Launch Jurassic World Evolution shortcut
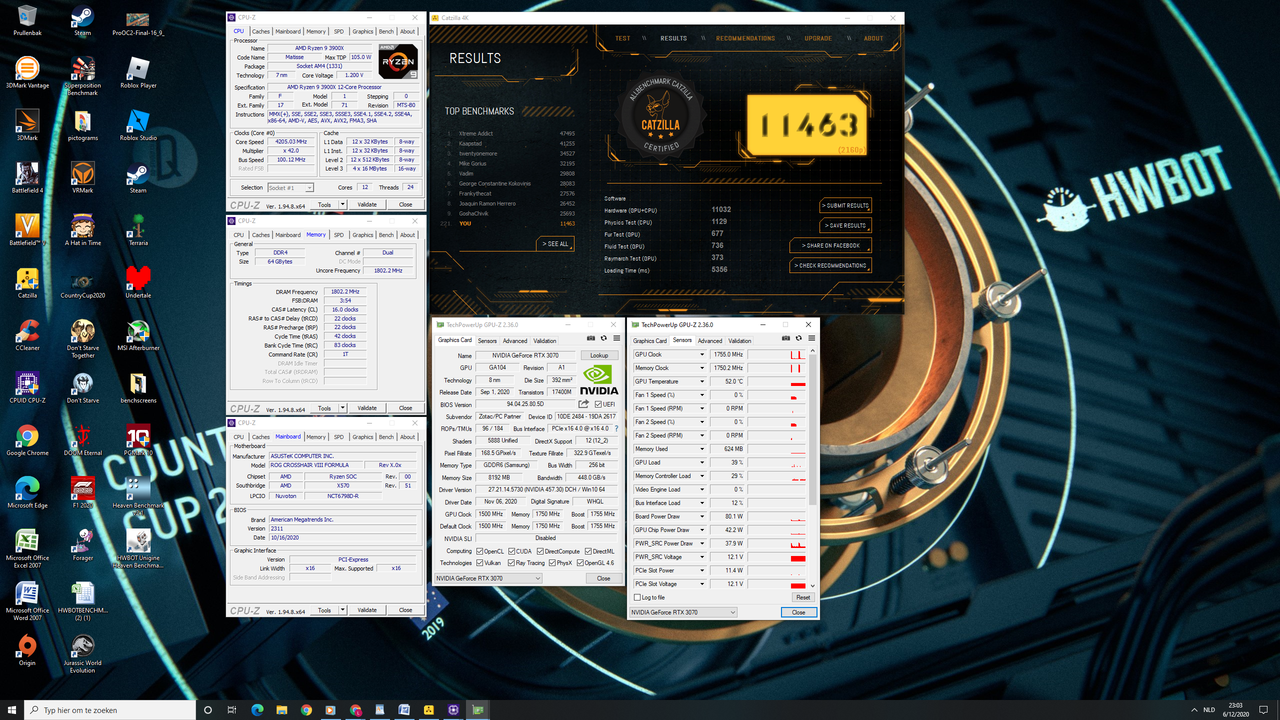1280x720 pixels. (83, 653)
